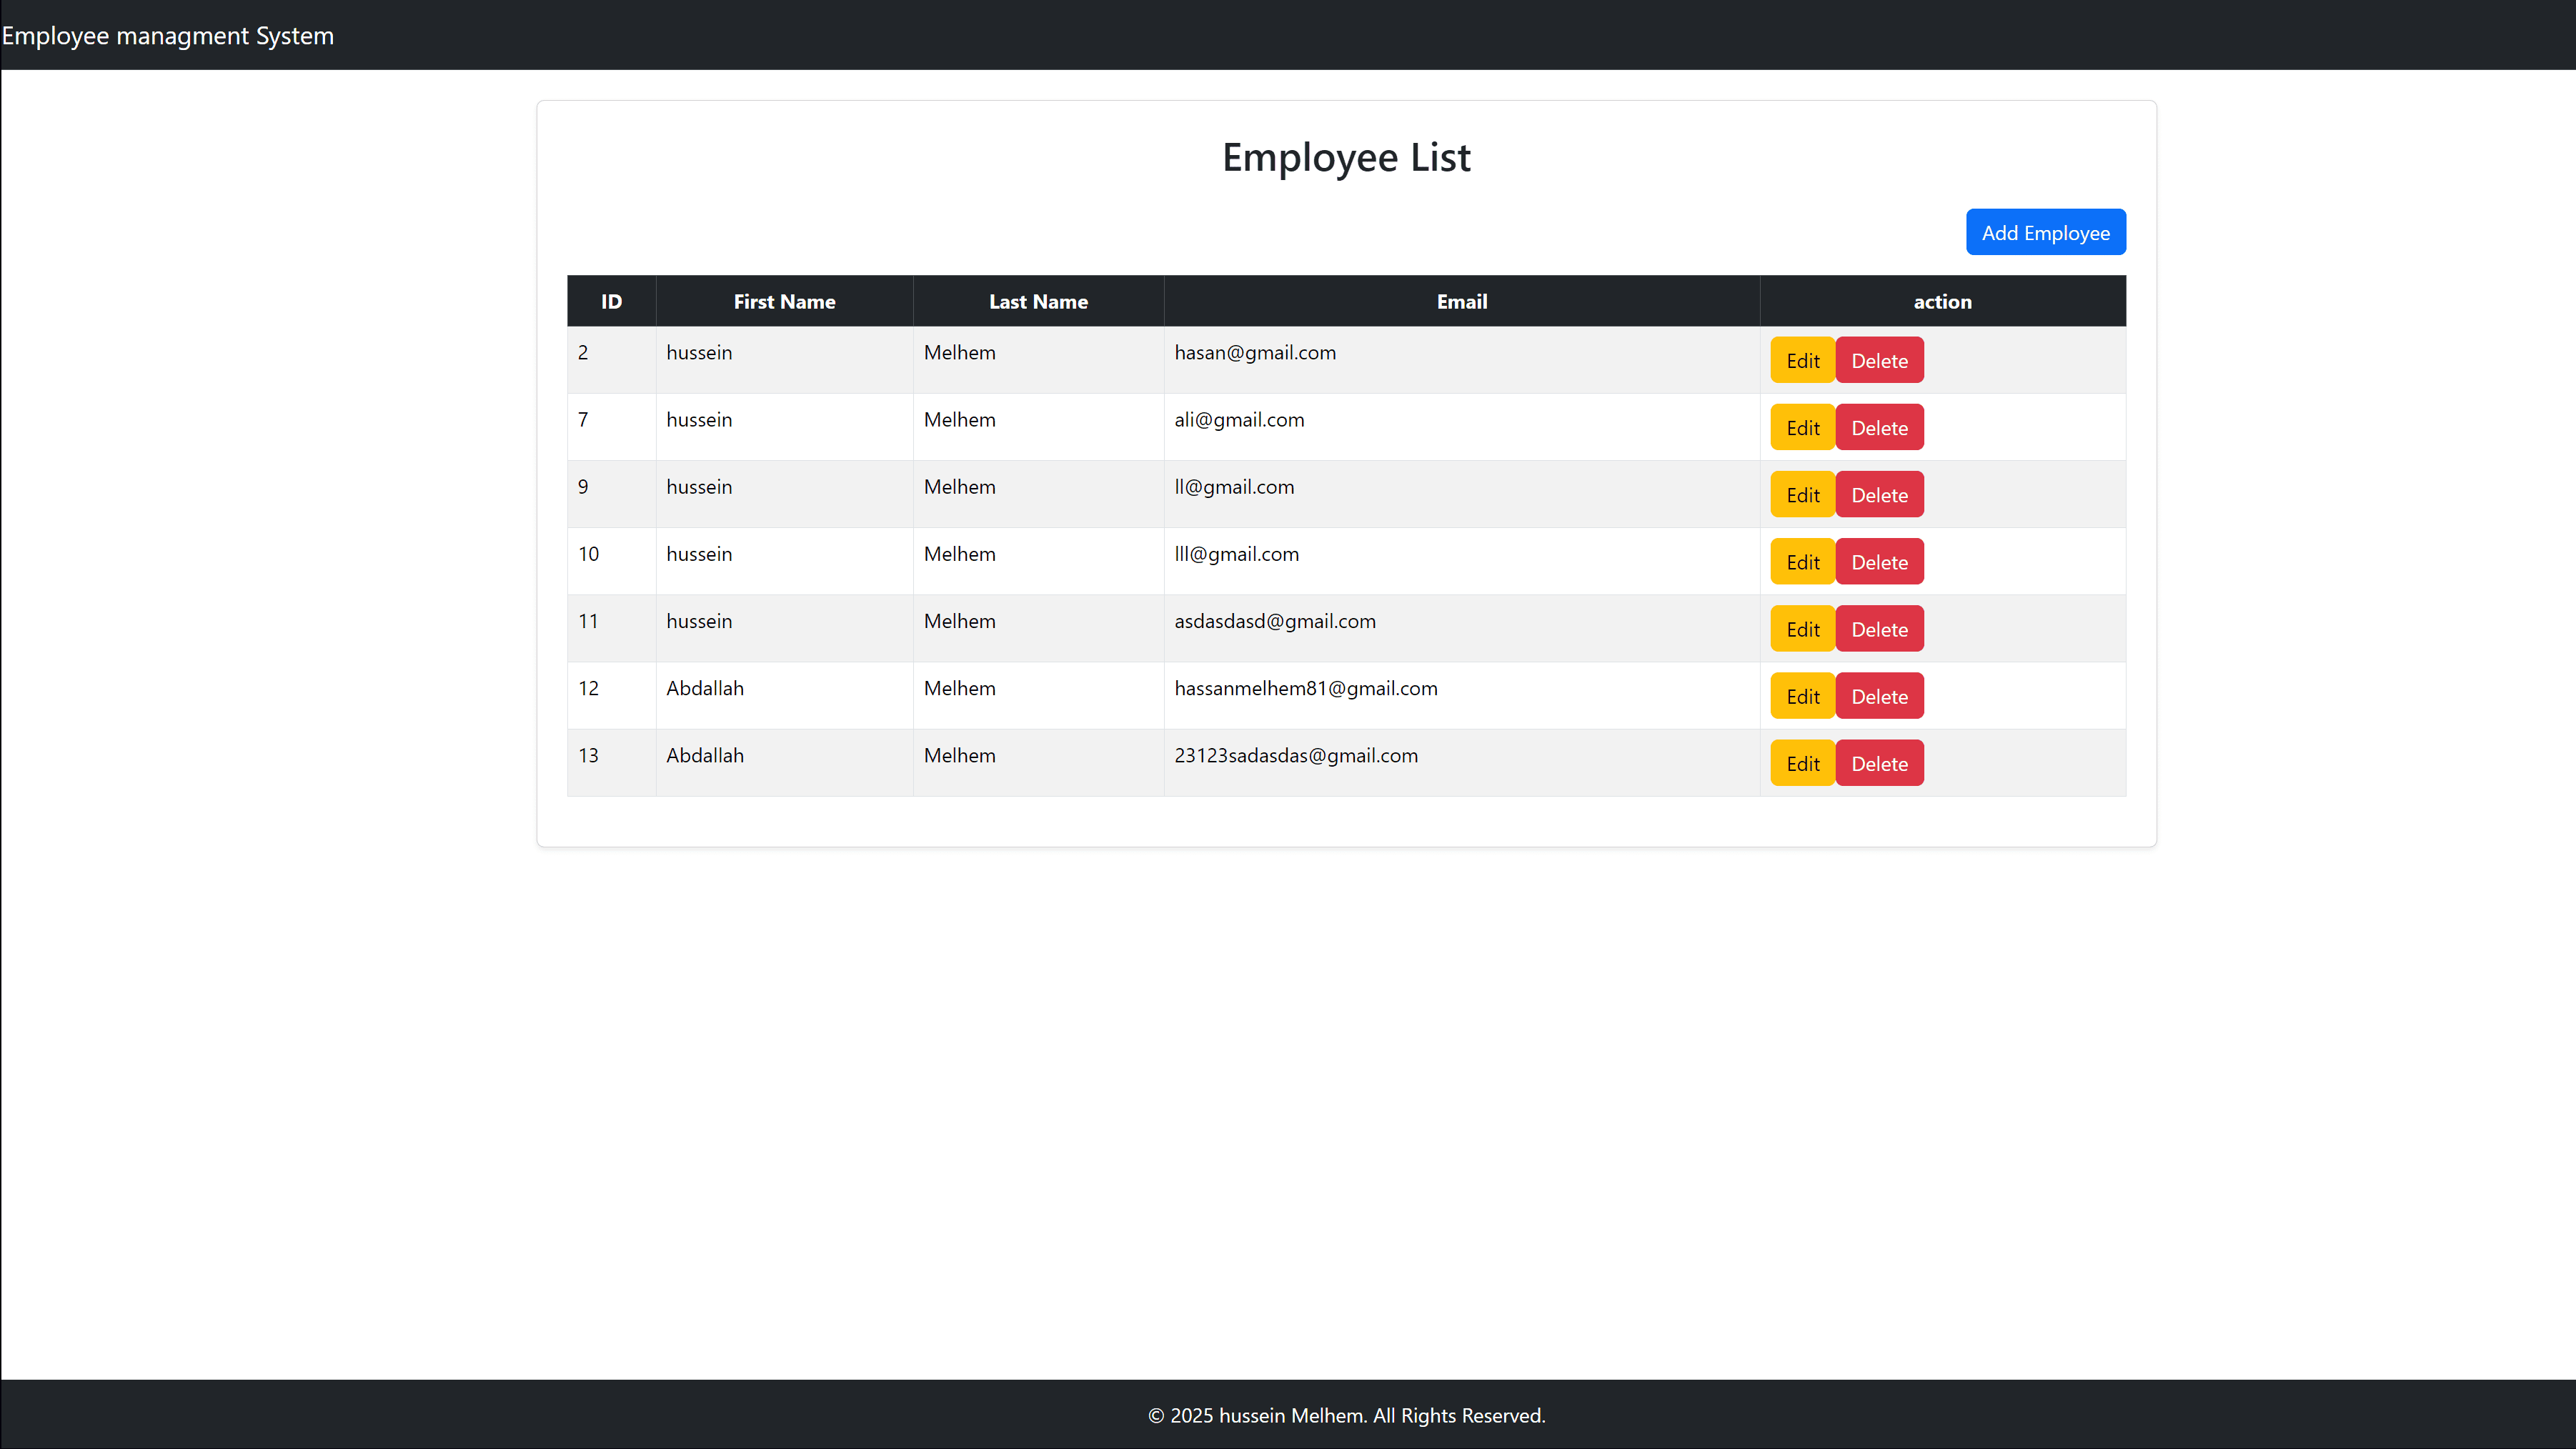Edit the ali@gmail.com employee row
Viewport: 2576px width, 1449px height.
click(x=1802, y=427)
